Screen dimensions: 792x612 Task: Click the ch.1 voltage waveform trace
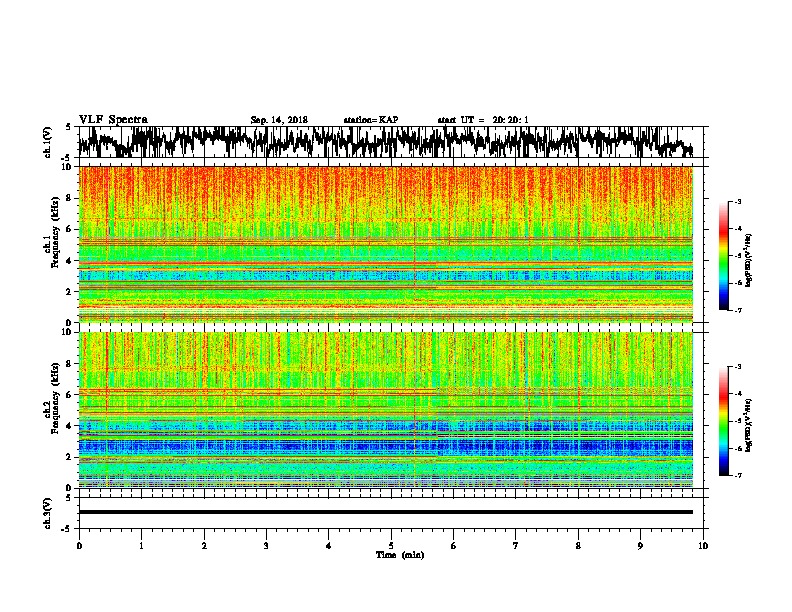[x=385, y=142]
